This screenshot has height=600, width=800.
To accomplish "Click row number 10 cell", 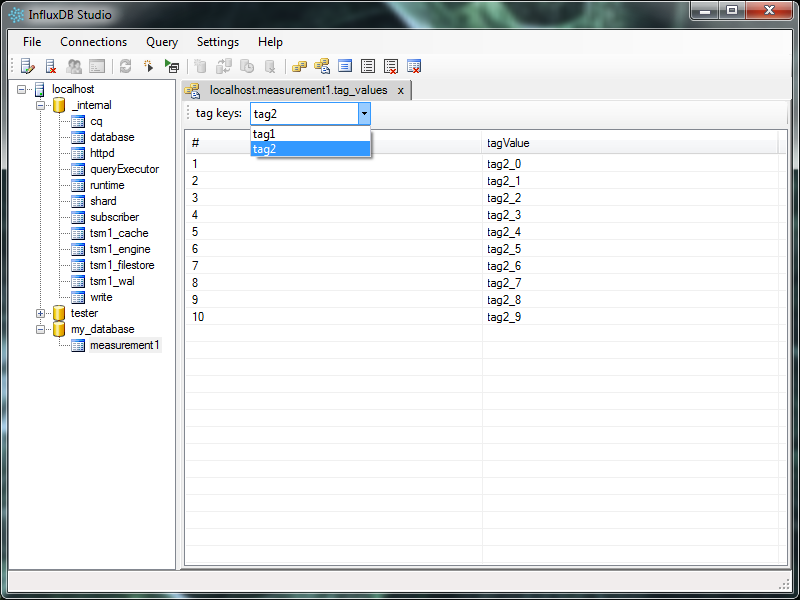I will tap(334, 317).
